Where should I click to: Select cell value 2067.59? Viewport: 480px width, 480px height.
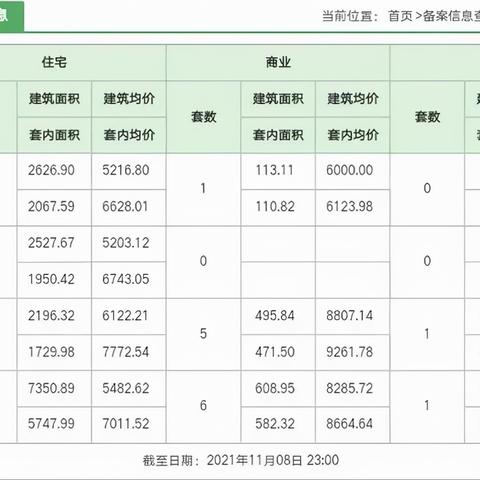click(x=51, y=206)
